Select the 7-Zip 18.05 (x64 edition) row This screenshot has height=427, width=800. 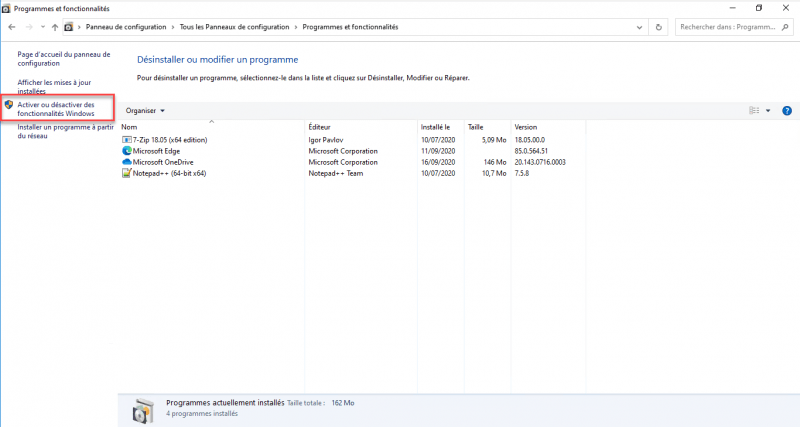point(353,140)
